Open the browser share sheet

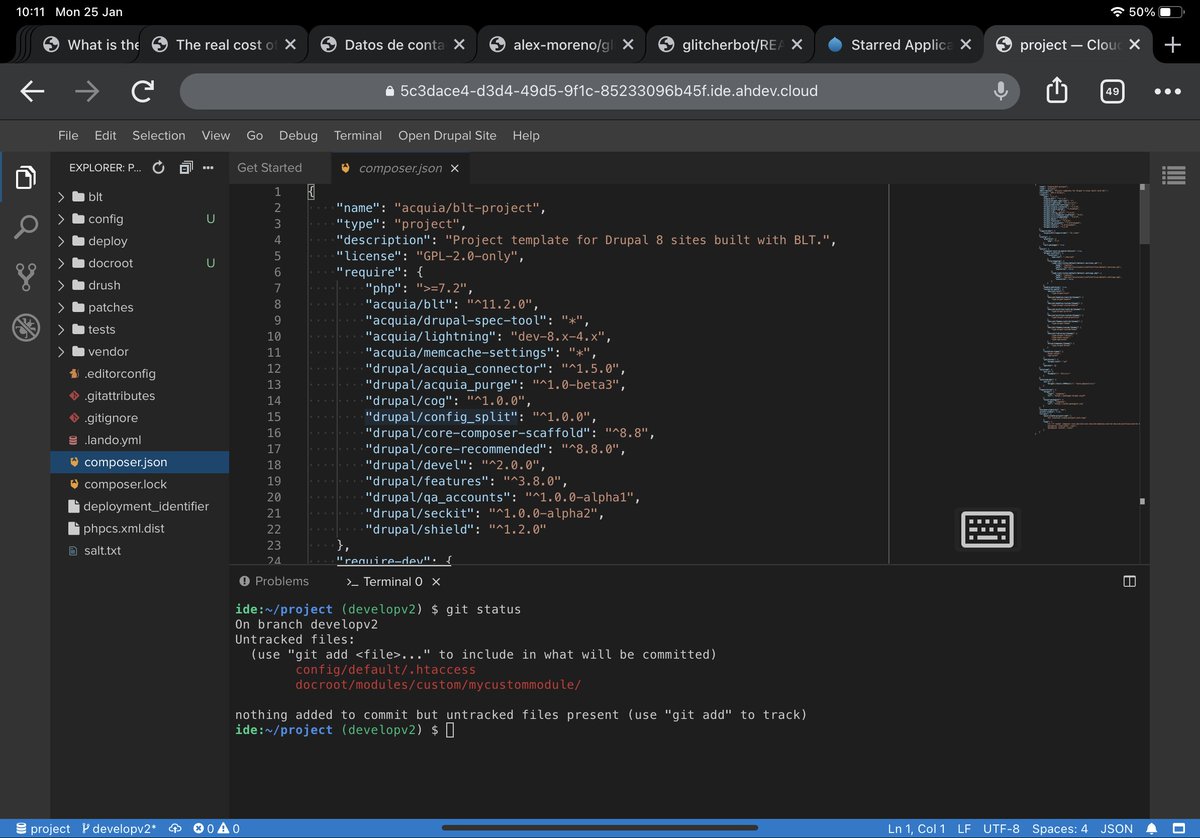(x=1057, y=90)
